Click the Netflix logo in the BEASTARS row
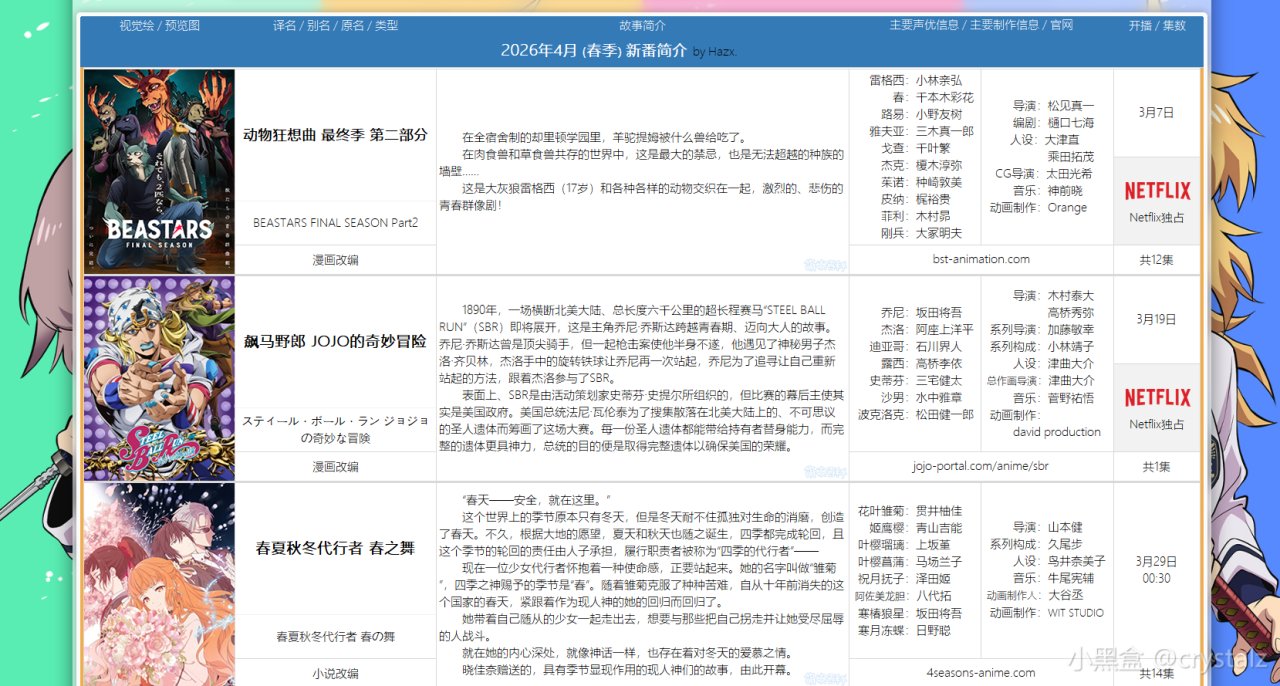Viewport: 1280px width, 686px height. point(1157,190)
